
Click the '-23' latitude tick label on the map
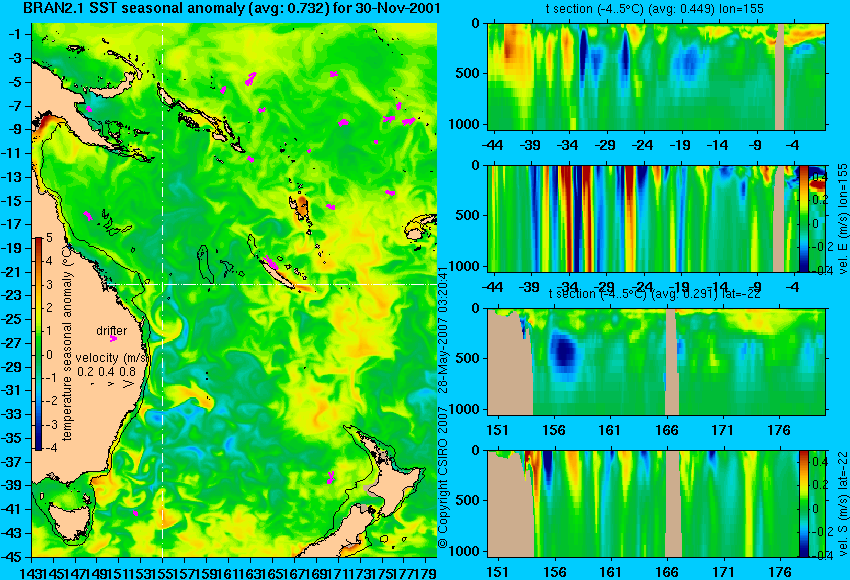coord(11,295)
